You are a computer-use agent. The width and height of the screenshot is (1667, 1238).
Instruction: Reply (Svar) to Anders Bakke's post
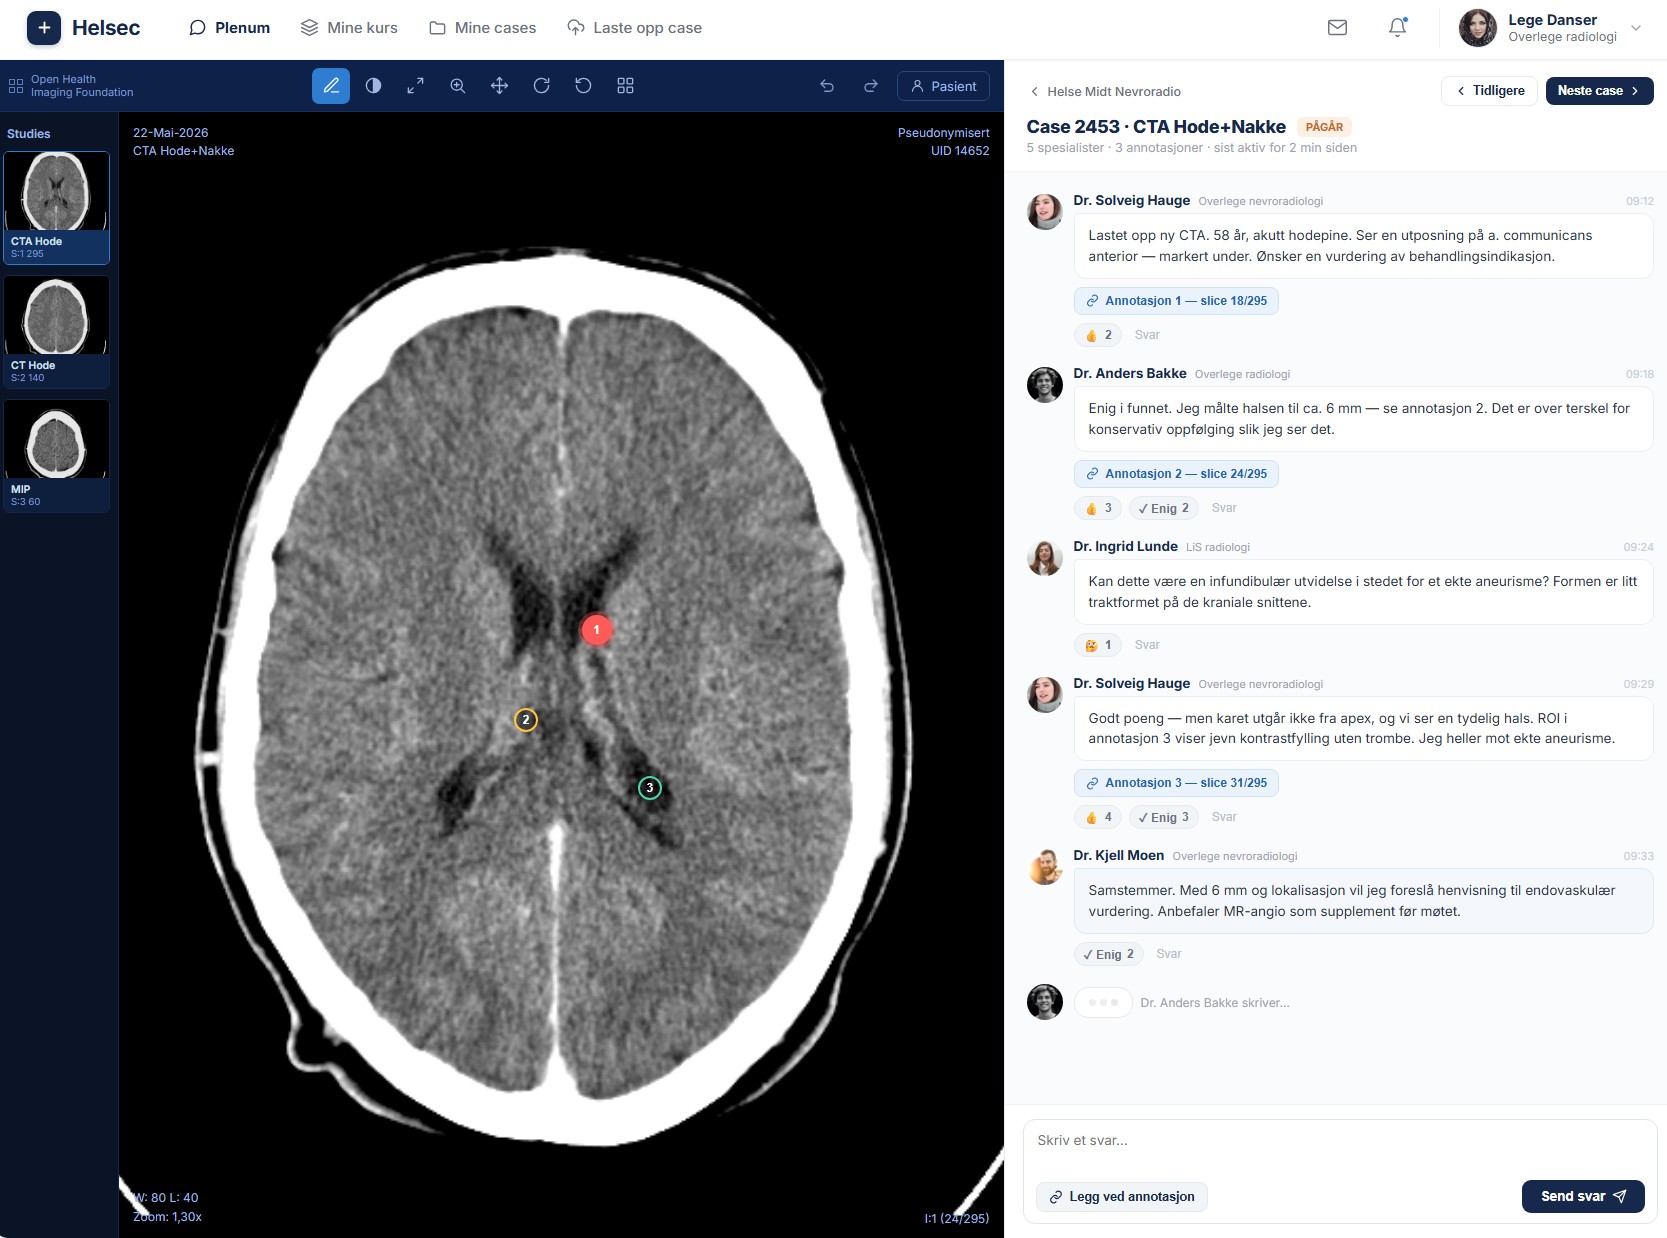(1224, 508)
